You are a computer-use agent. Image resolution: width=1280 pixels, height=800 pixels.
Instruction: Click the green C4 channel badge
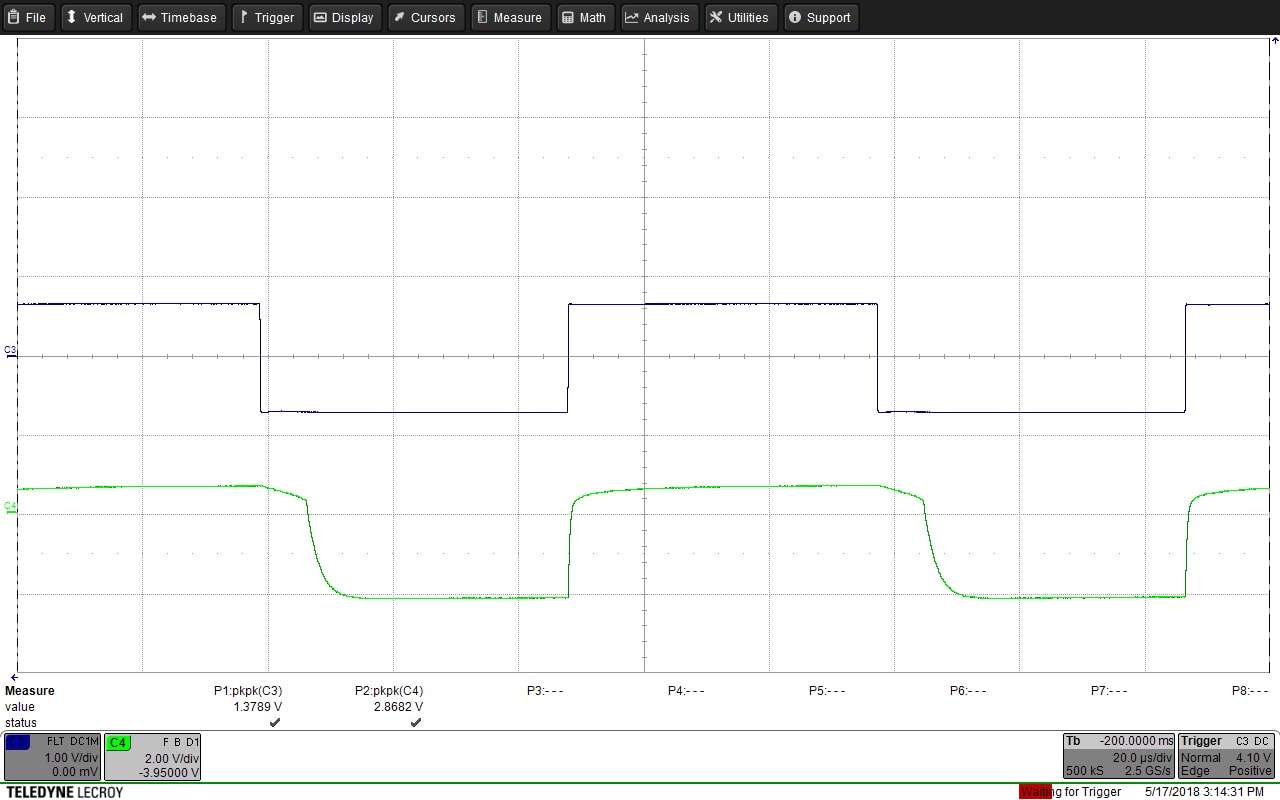point(118,742)
